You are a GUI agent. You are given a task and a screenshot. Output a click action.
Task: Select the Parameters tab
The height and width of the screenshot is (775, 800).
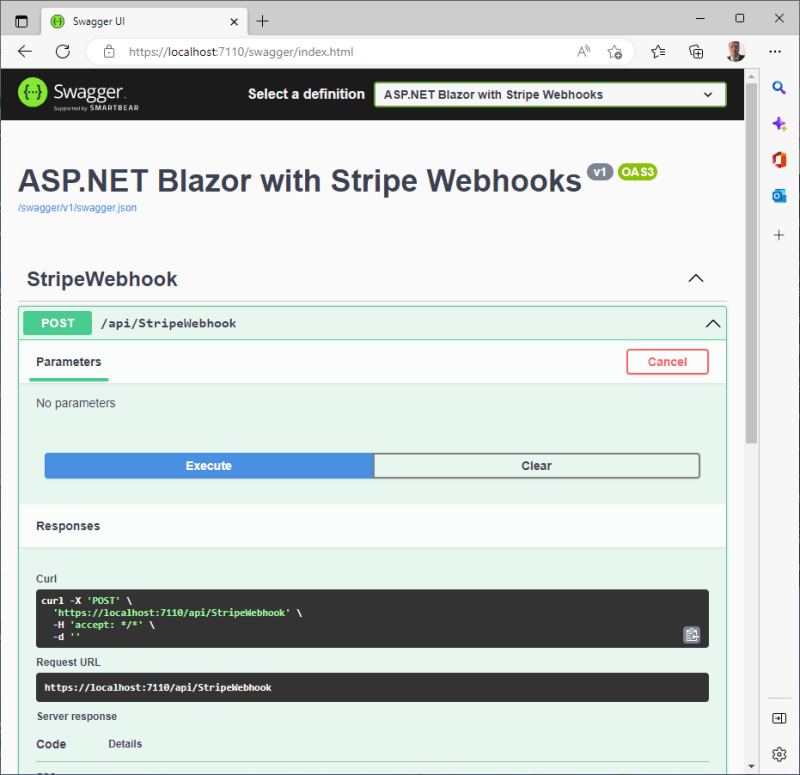pos(69,362)
